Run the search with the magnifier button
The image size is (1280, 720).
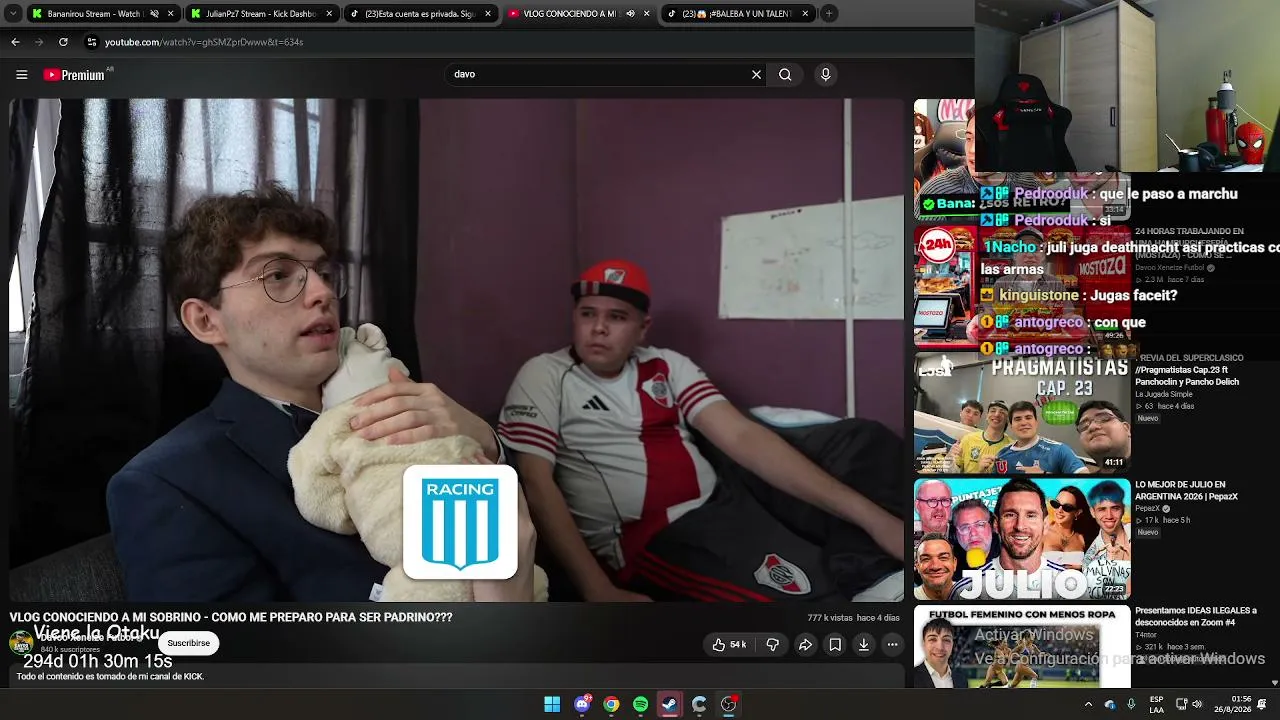(785, 74)
